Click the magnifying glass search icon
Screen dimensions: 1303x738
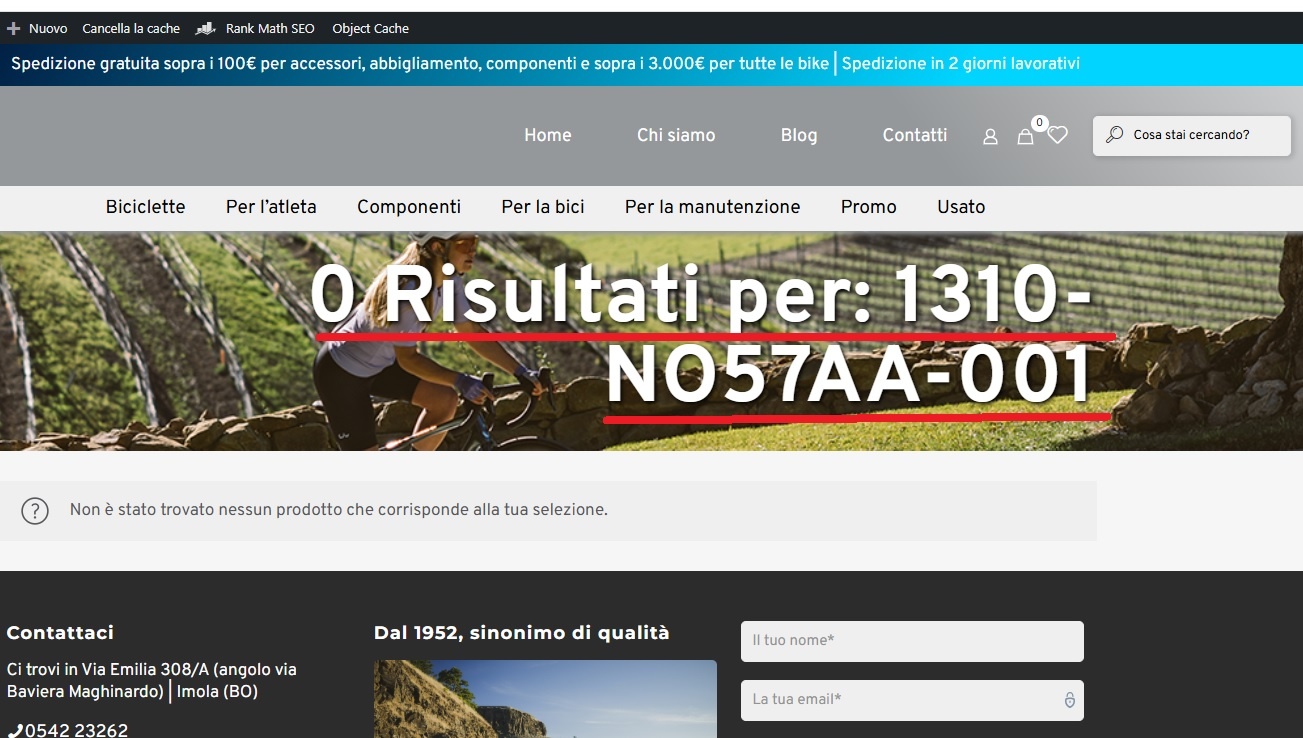pos(1114,135)
